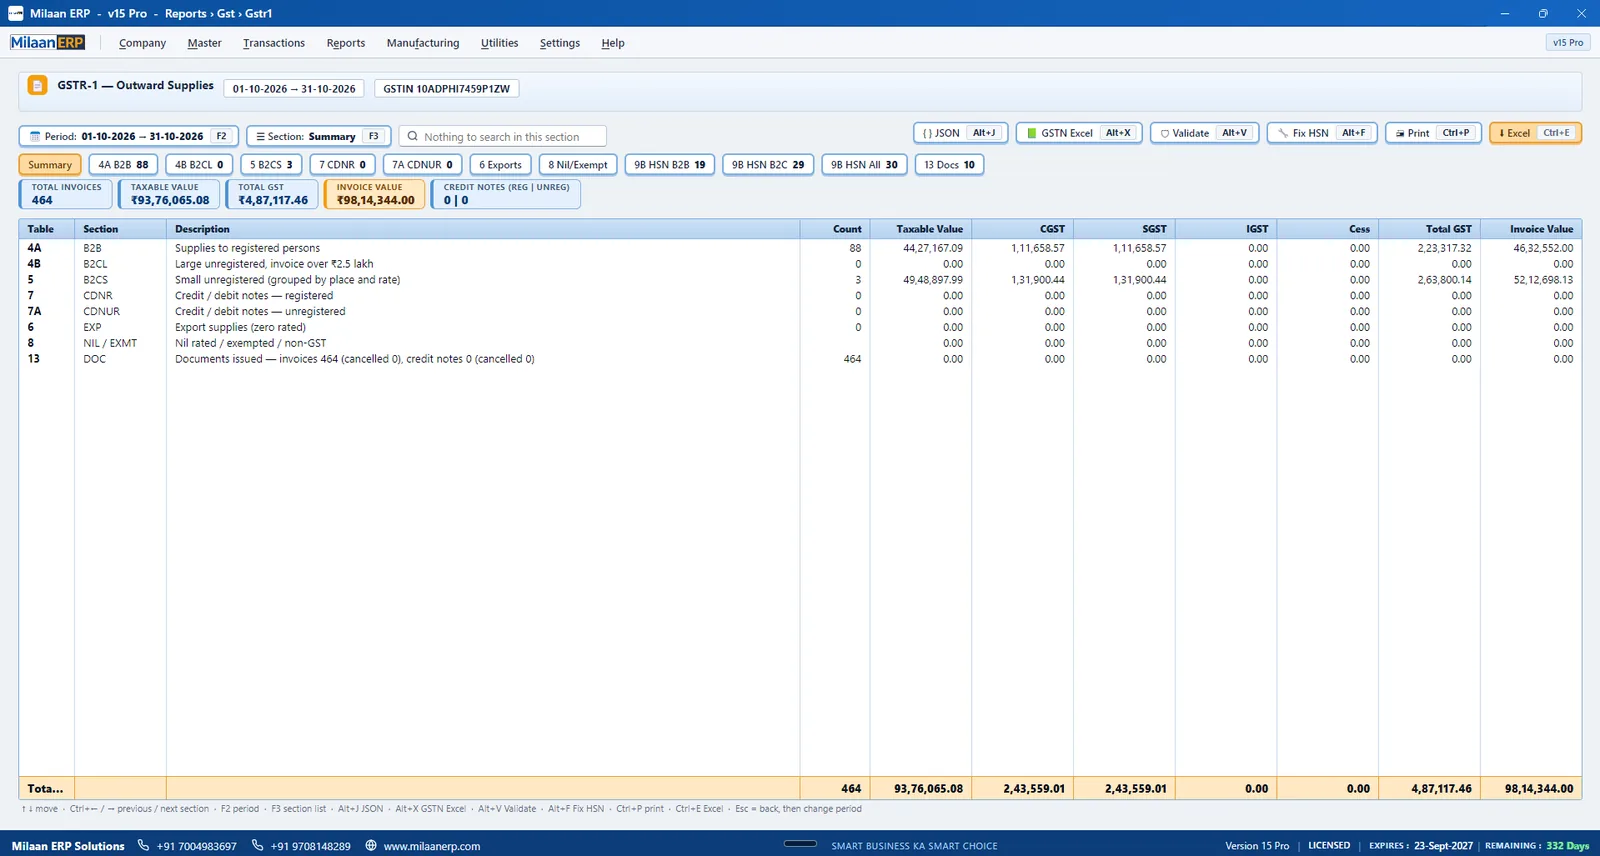Screen dimensions: 1600x856
Task: Switch to the 9B HSN B2C tab
Action: tap(768, 165)
